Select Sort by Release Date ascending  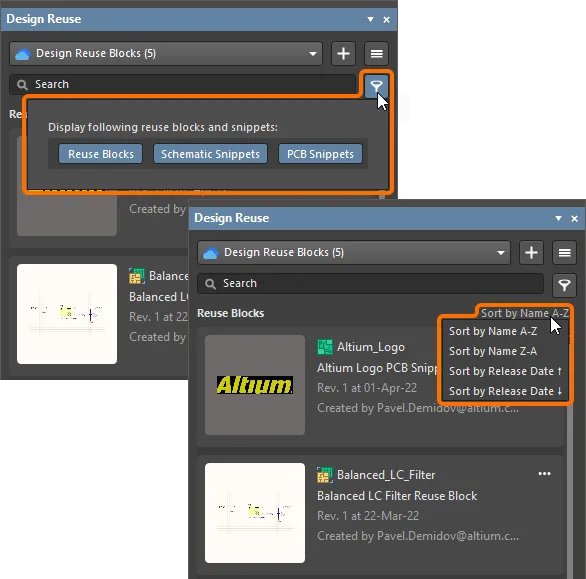tap(505, 371)
